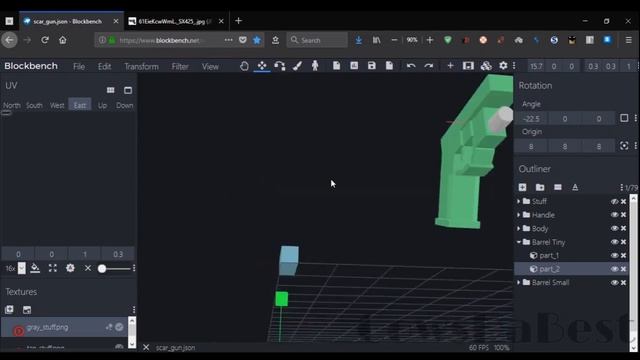
Task: Expand the Handle group
Action: pos(519,215)
